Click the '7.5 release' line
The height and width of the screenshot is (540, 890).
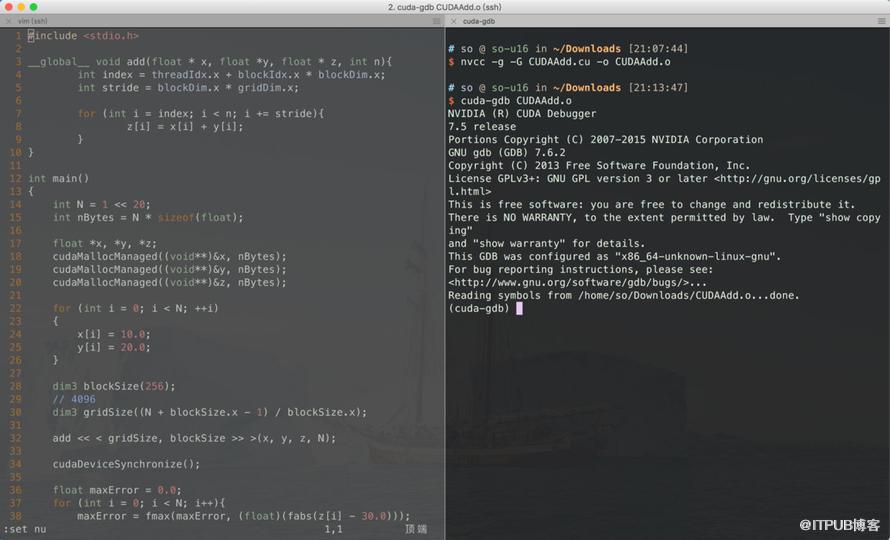pyautogui.click(x=482, y=127)
